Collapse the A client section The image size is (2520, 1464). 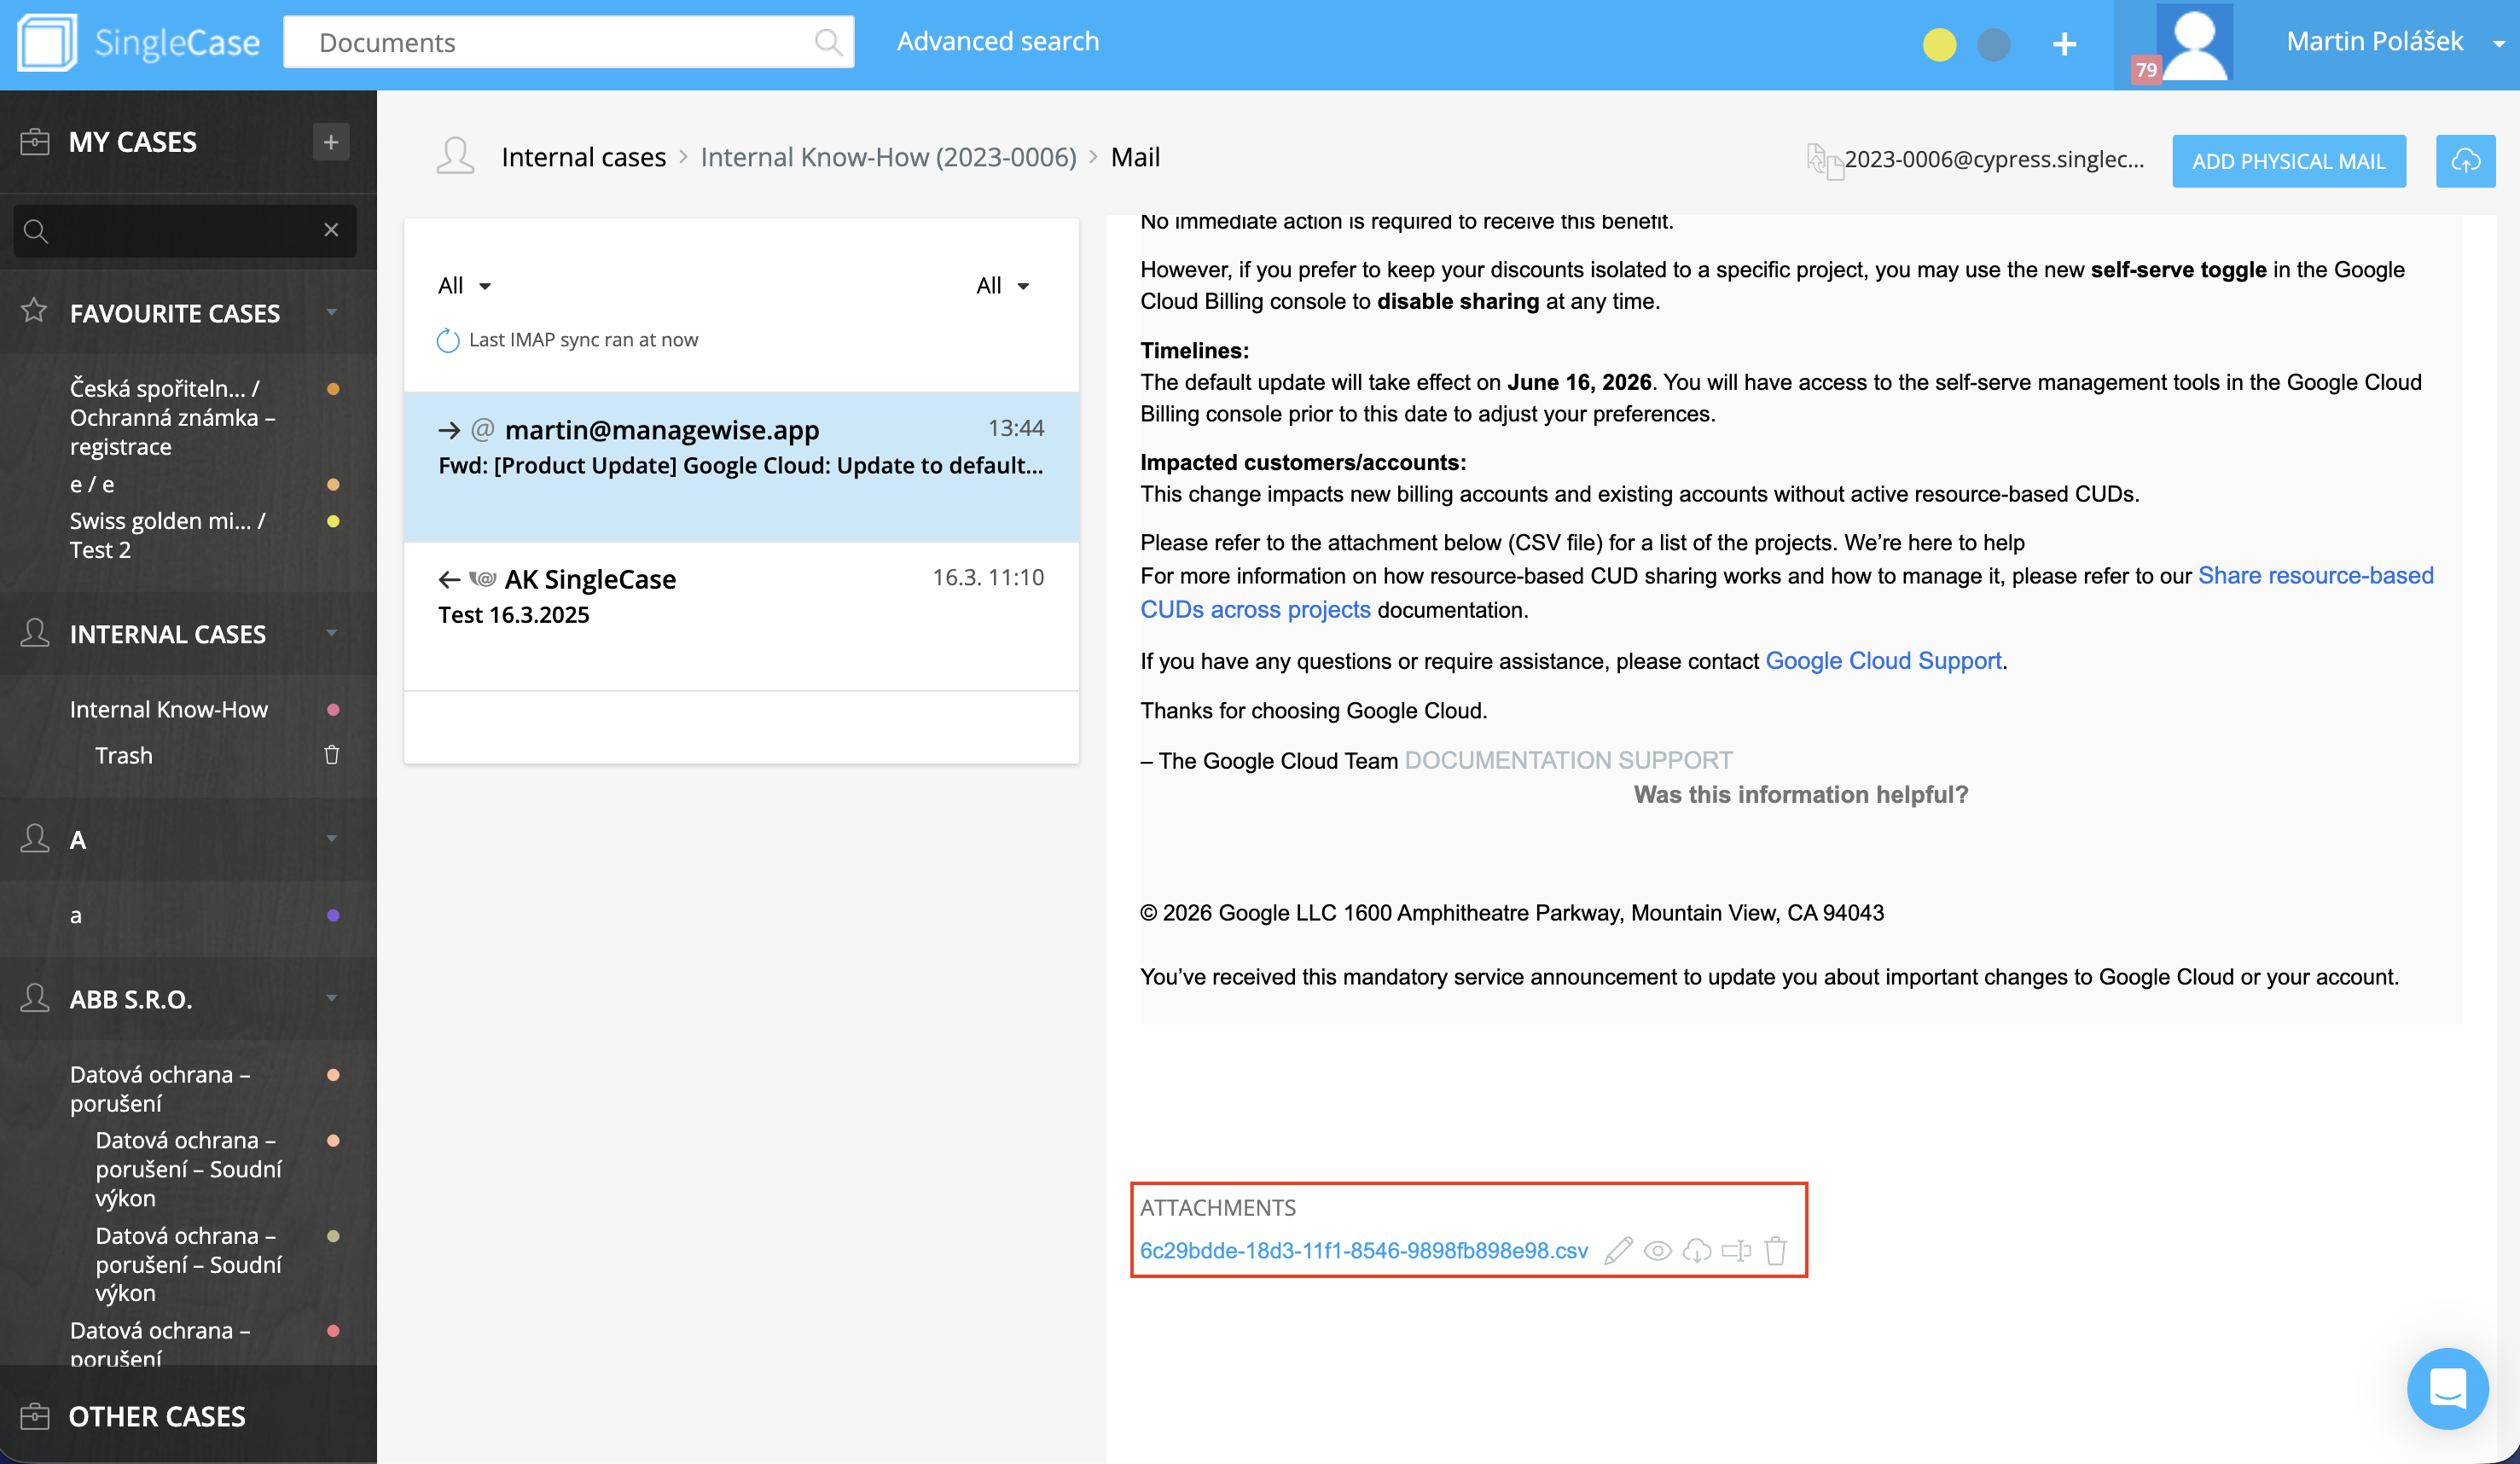pos(331,839)
